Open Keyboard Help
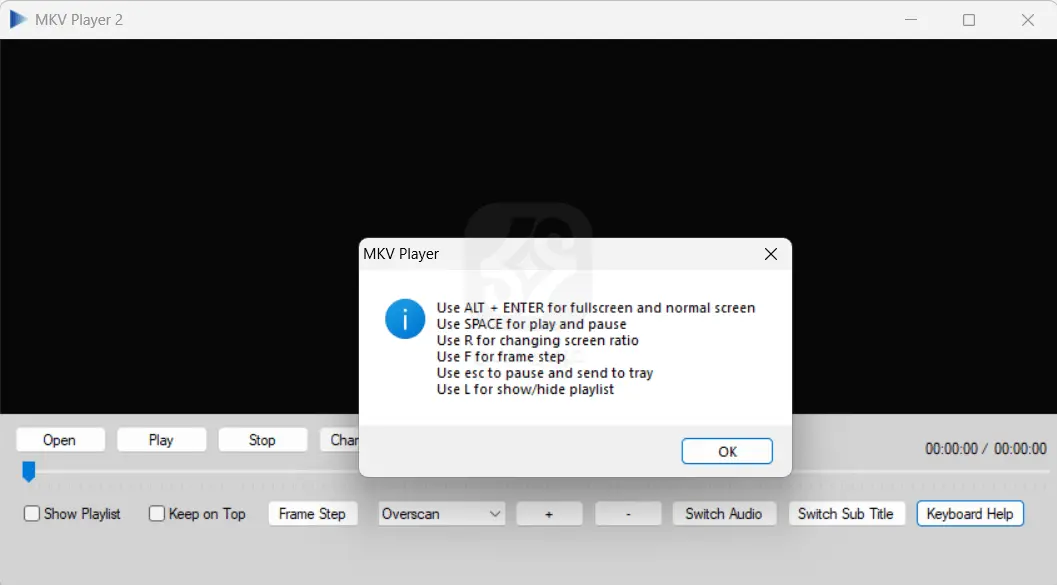 969,513
